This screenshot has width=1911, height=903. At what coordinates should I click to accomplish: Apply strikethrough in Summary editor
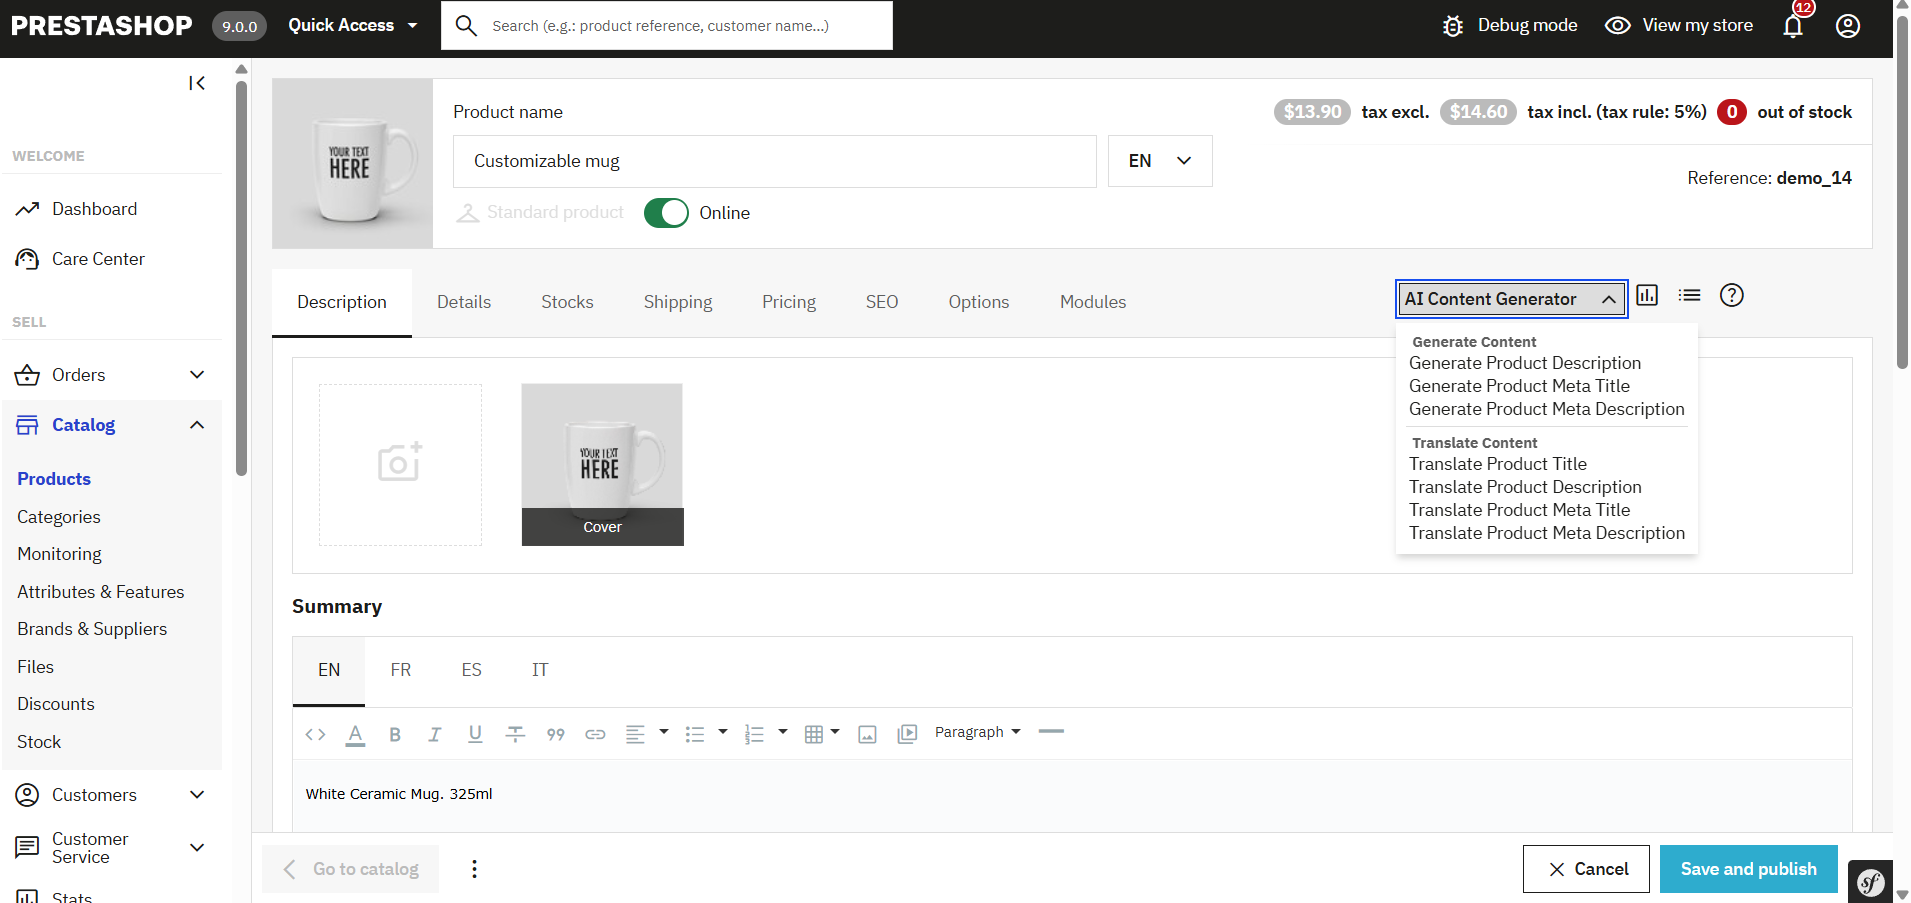(515, 734)
